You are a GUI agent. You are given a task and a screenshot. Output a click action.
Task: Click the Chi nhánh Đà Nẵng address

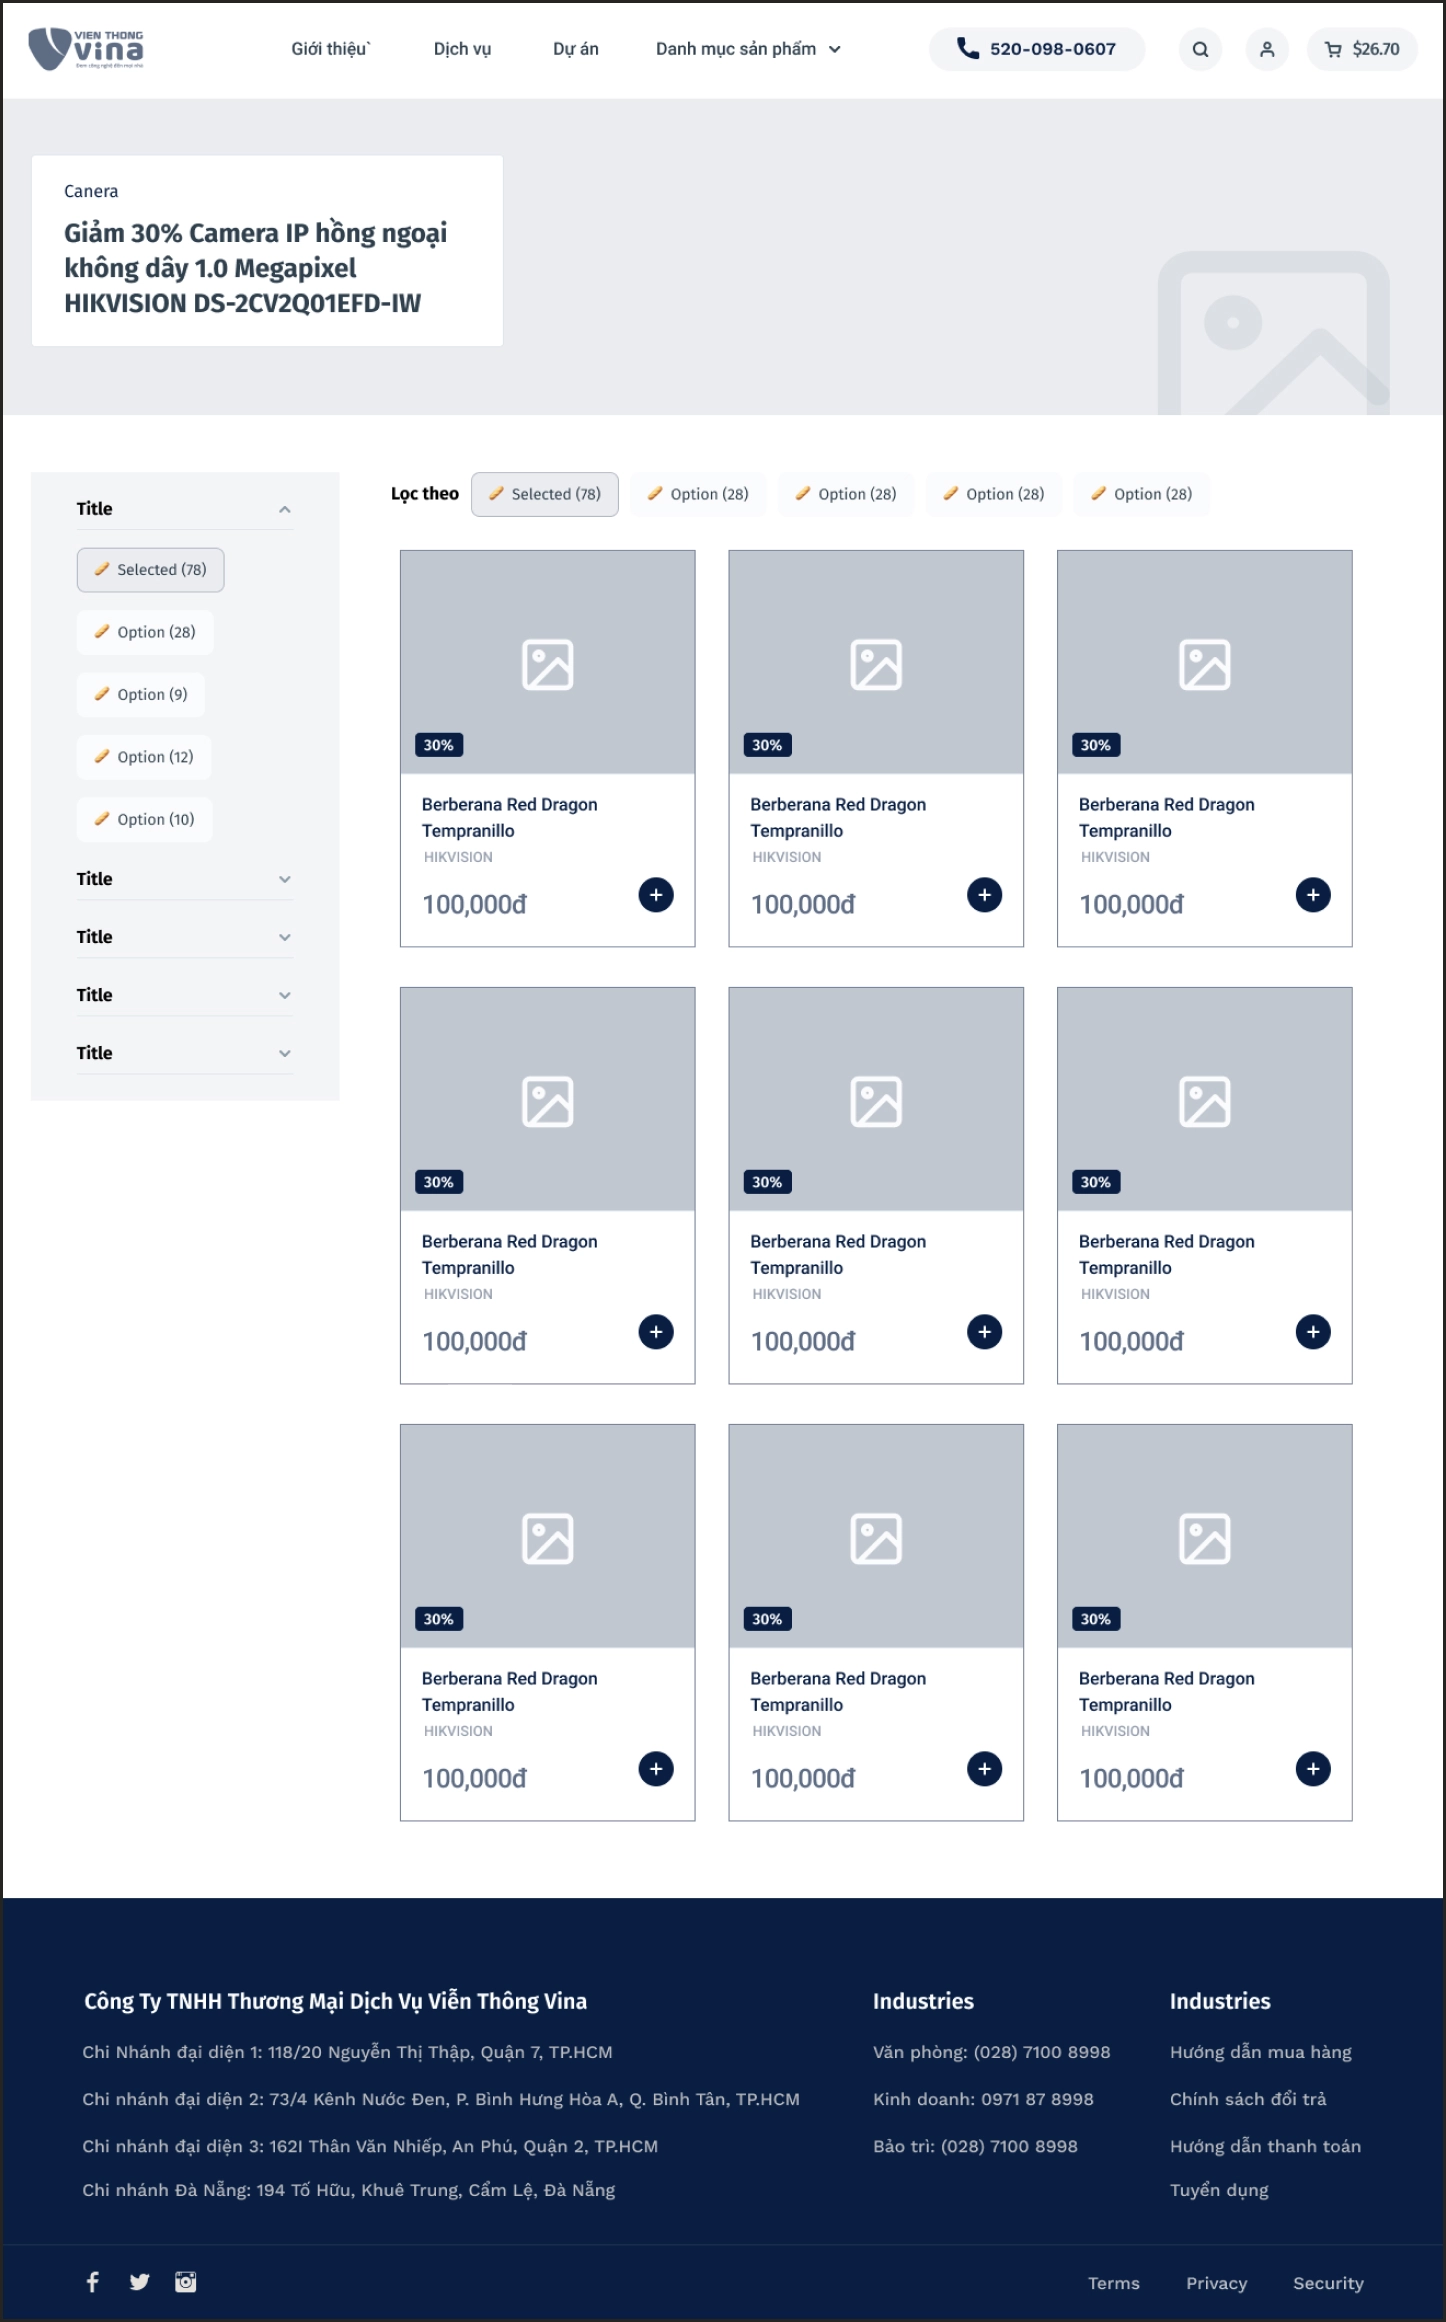[348, 2190]
